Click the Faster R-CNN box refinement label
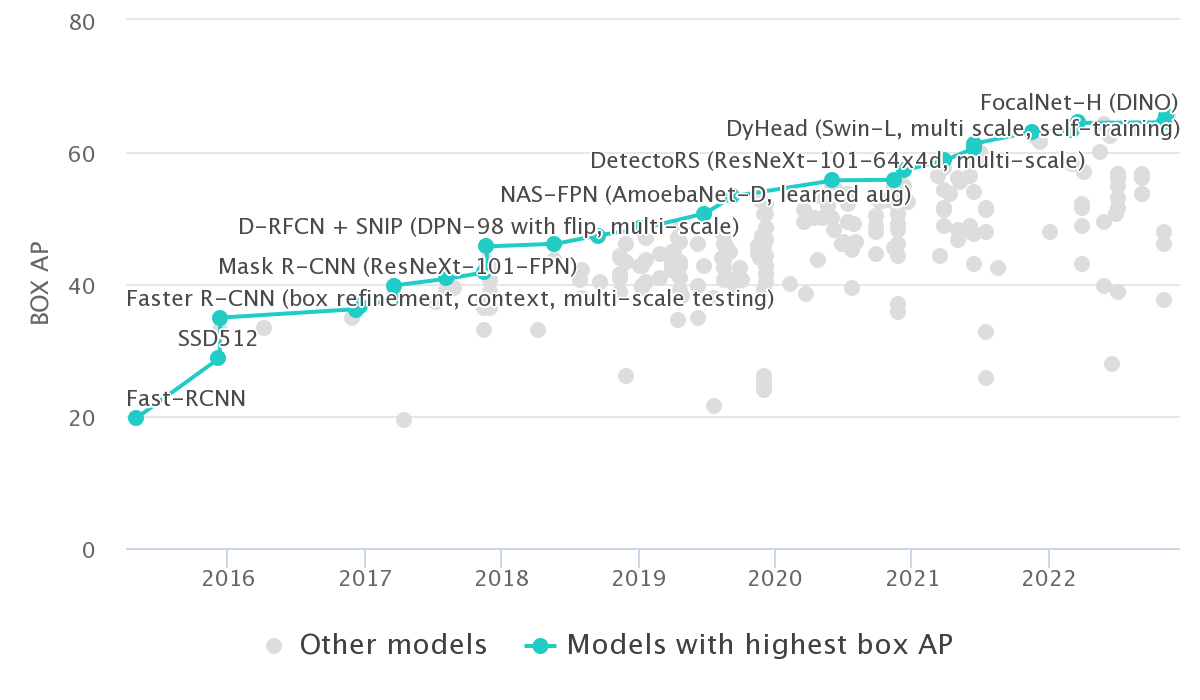 point(450,299)
